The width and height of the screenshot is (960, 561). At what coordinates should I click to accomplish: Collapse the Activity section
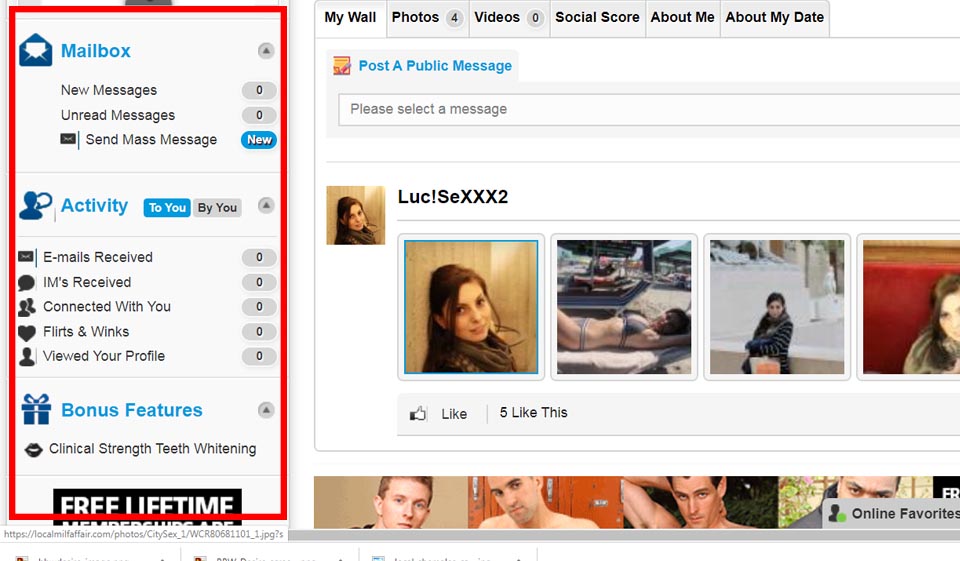coord(266,205)
